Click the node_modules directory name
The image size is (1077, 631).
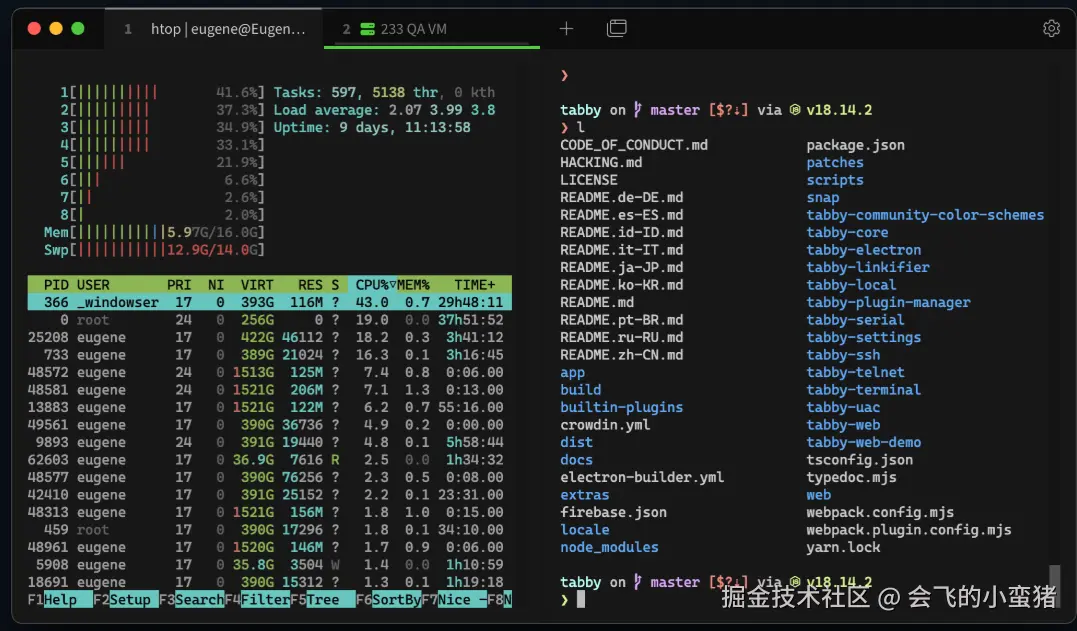coord(609,547)
